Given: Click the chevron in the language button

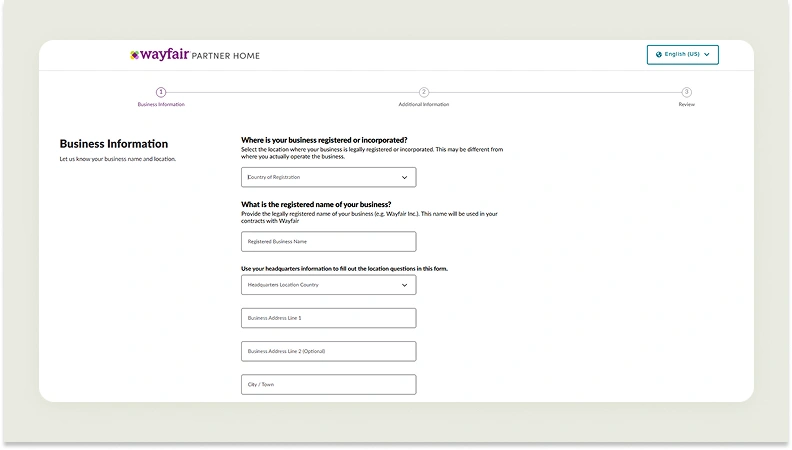Looking at the screenshot, I should click(707, 55).
